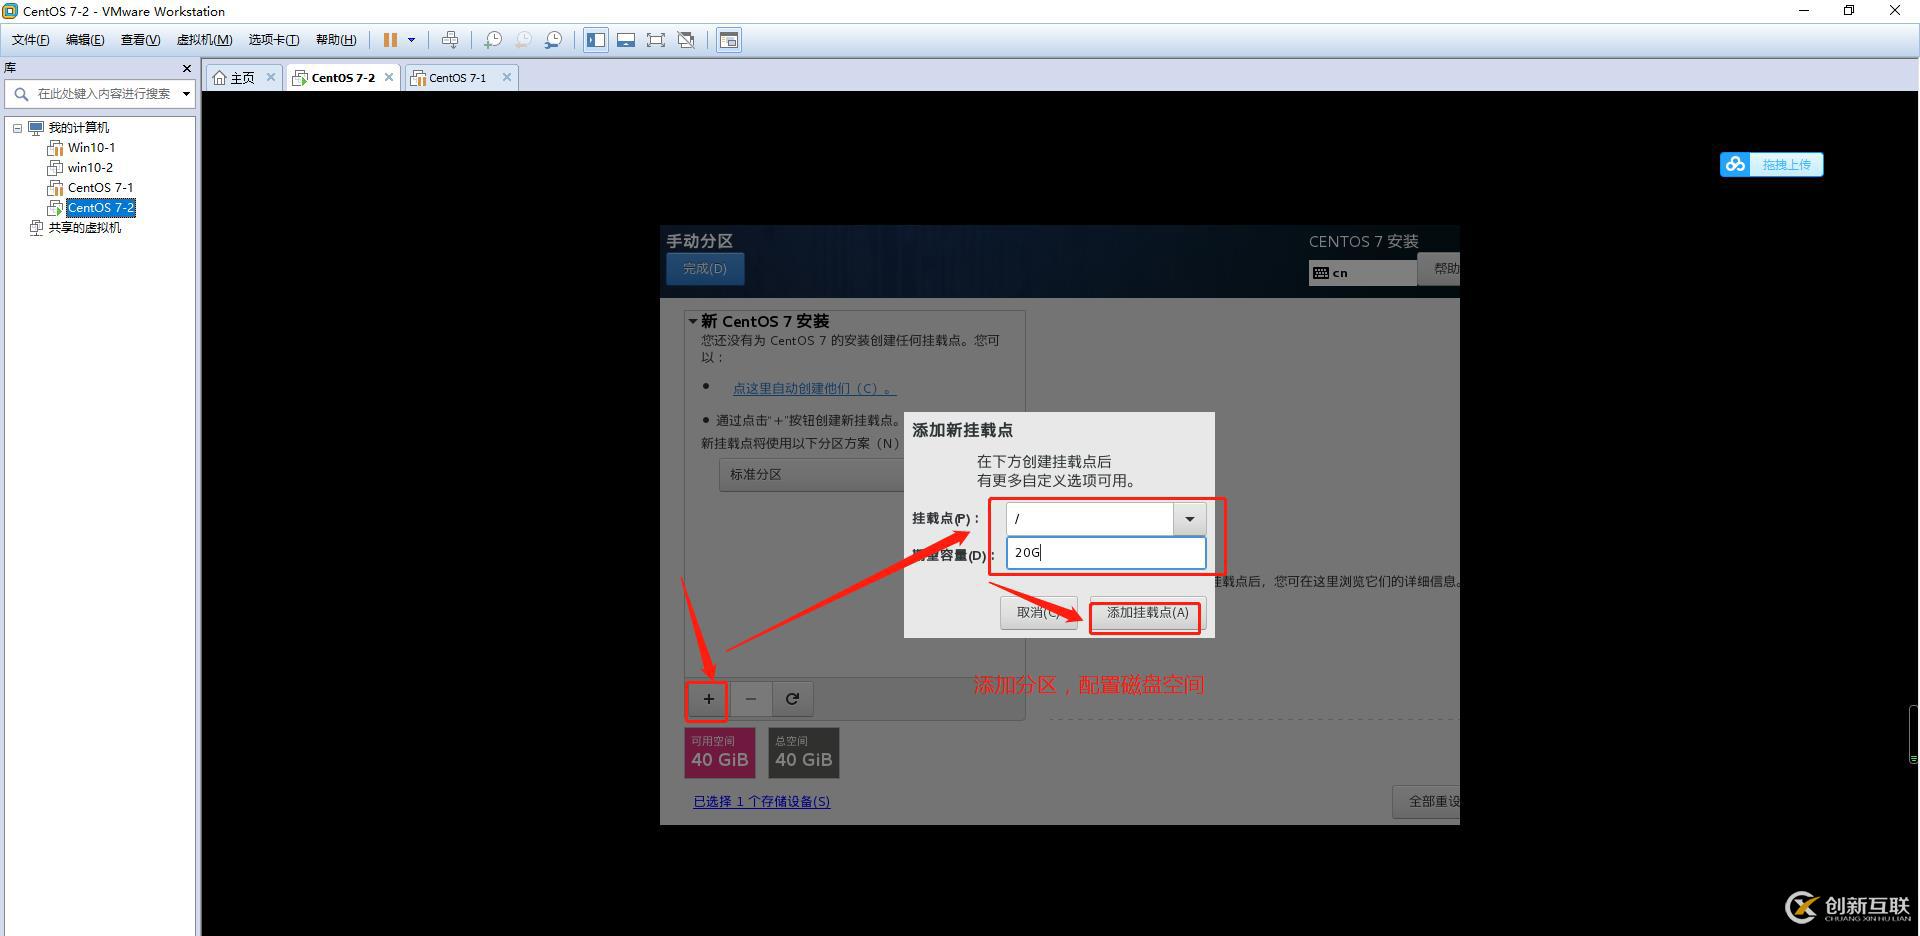Take a snapshot using the clock-plus icon
Image resolution: width=1920 pixels, height=936 pixels.
coord(493,40)
